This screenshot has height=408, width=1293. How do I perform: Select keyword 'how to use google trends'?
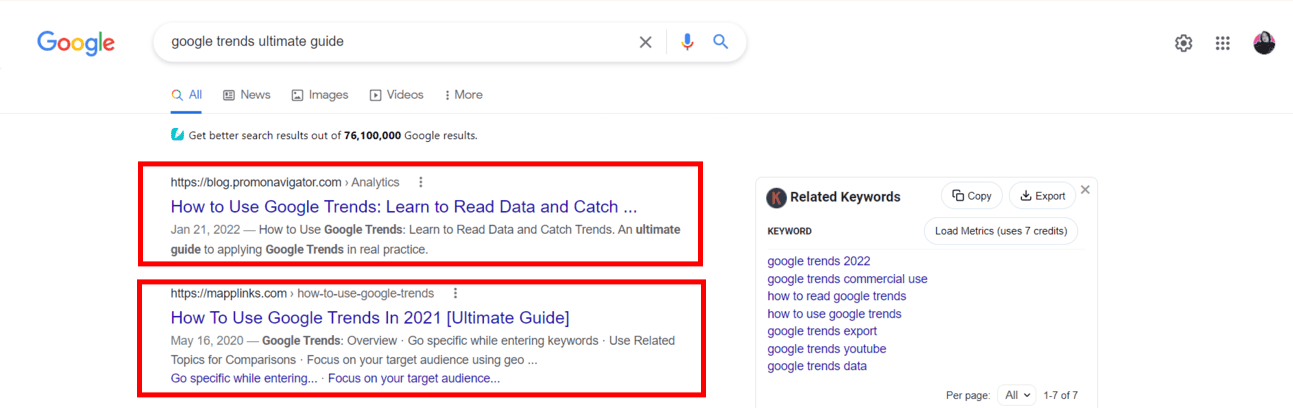834,314
